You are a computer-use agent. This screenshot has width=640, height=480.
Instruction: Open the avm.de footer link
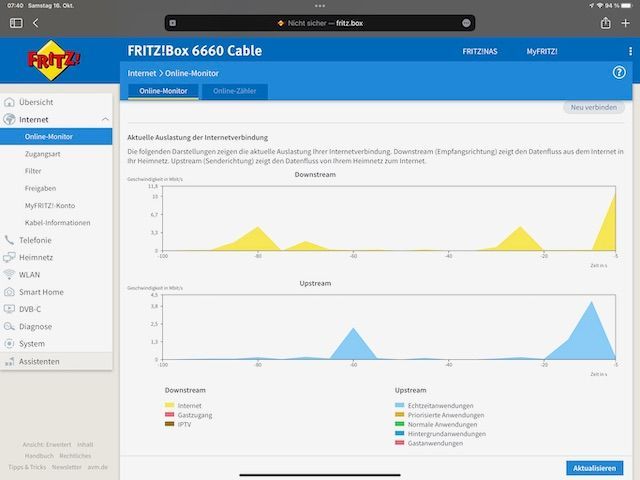pyautogui.click(x=98, y=467)
